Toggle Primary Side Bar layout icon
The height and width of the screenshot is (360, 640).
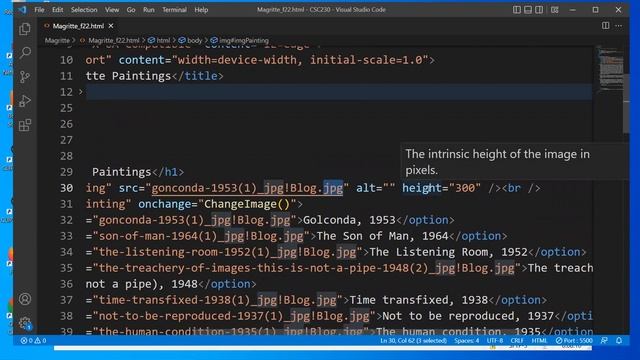pyautogui.click(x=517, y=9)
